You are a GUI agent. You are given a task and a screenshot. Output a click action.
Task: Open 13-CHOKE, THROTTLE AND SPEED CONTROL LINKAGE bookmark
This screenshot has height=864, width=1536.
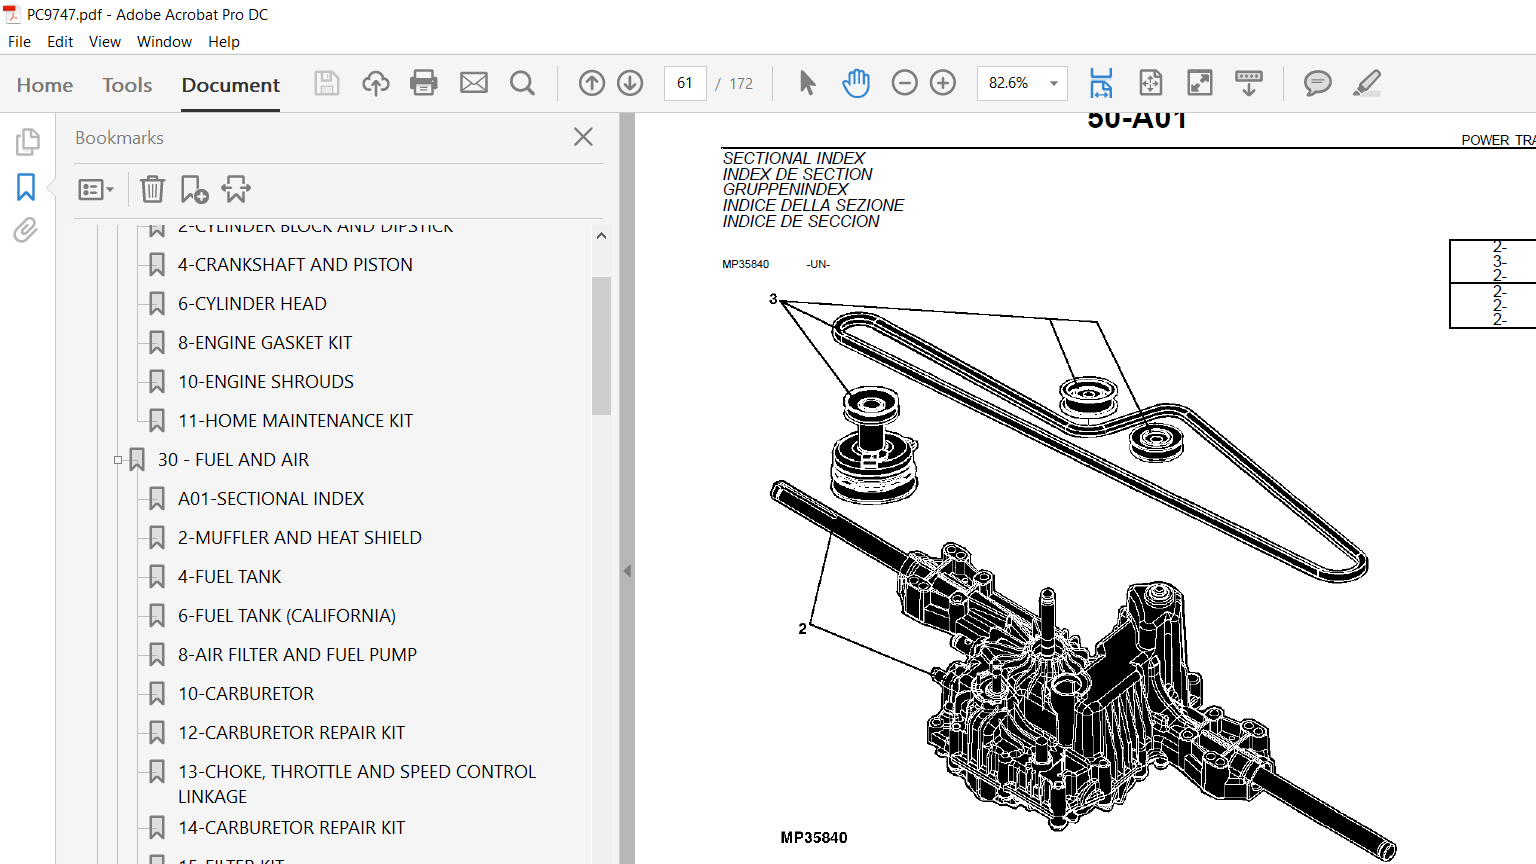coord(357,784)
